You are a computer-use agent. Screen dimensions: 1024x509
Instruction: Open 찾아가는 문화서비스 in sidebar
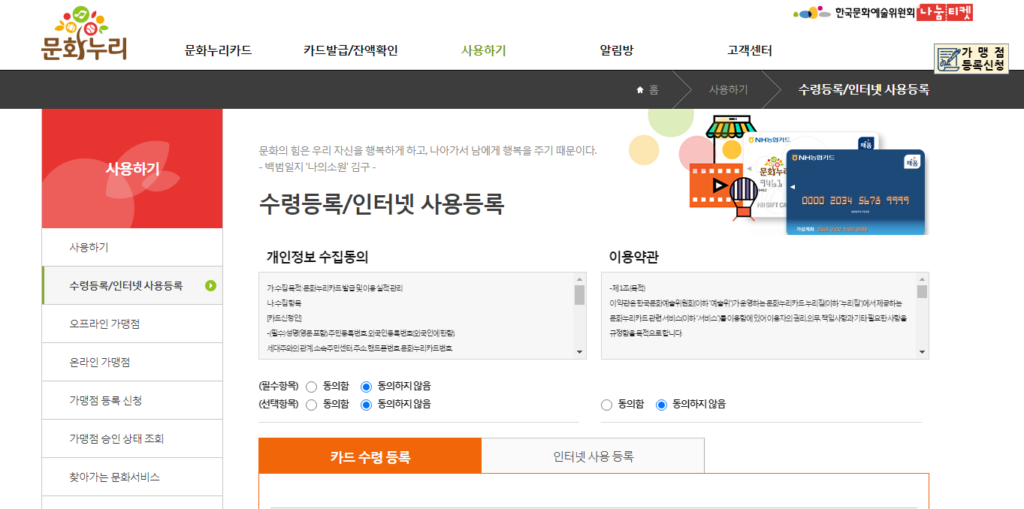pos(132,477)
